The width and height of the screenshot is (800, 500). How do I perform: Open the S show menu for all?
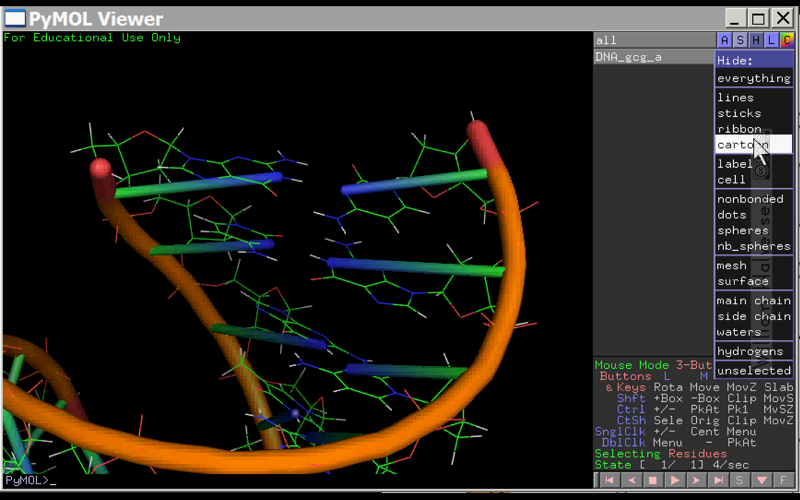coord(740,40)
